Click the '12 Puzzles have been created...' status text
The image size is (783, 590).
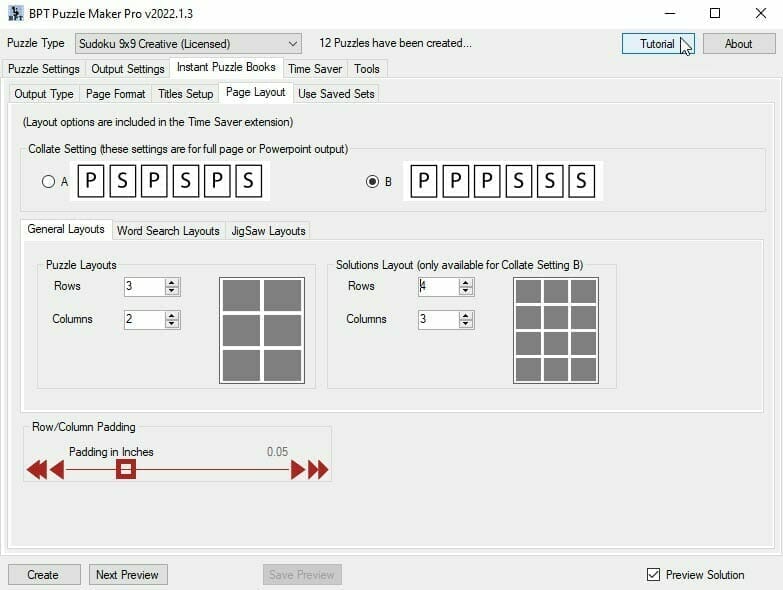[x=395, y=43]
